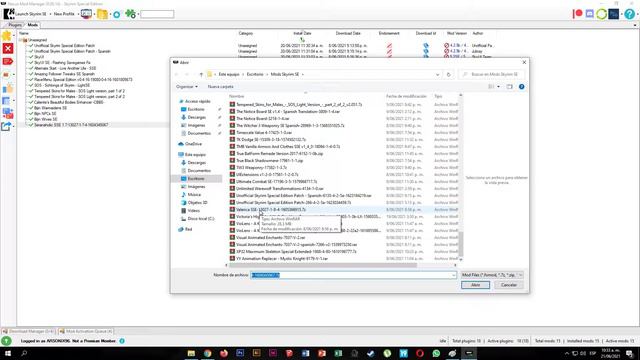Click New Profile in the toolbar
The height and width of the screenshot is (360, 640).
pyautogui.click(x=64, y=14)
